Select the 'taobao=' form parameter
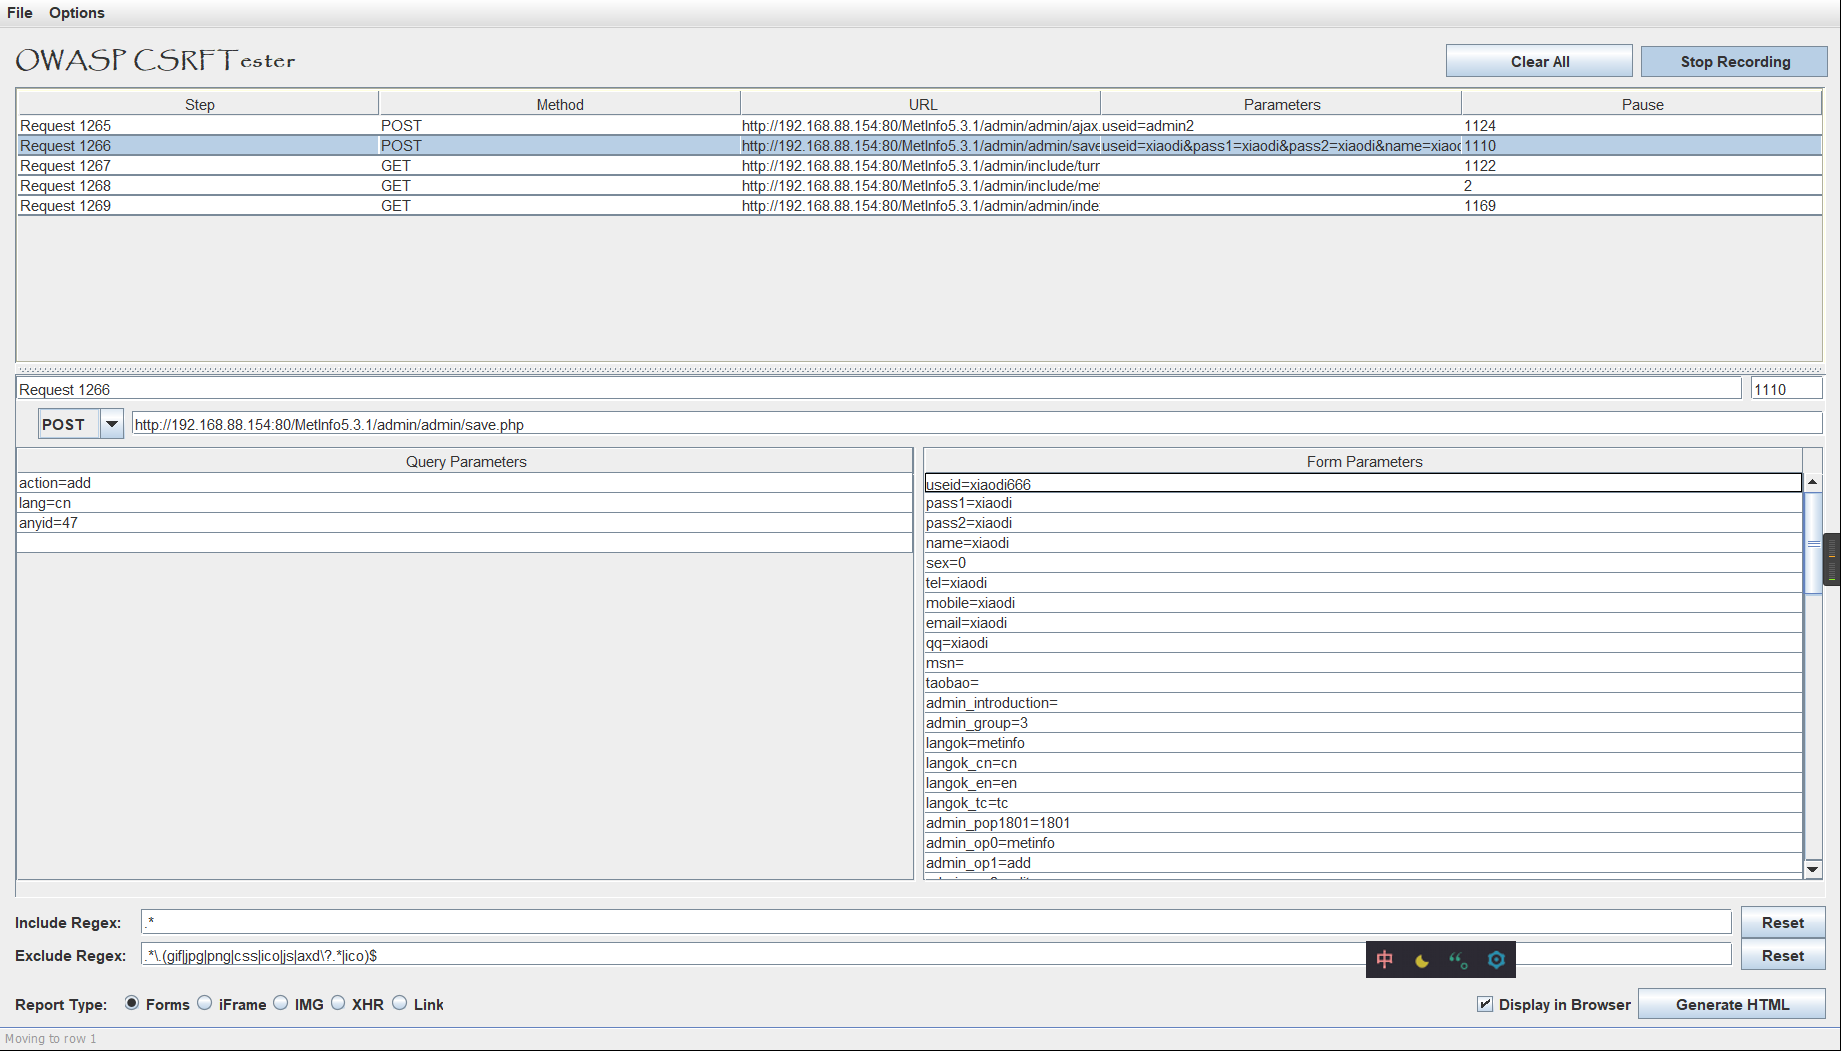The width and height of the screenshot is (1841, 1051). pyautogui.click(x=1363, y=683)
